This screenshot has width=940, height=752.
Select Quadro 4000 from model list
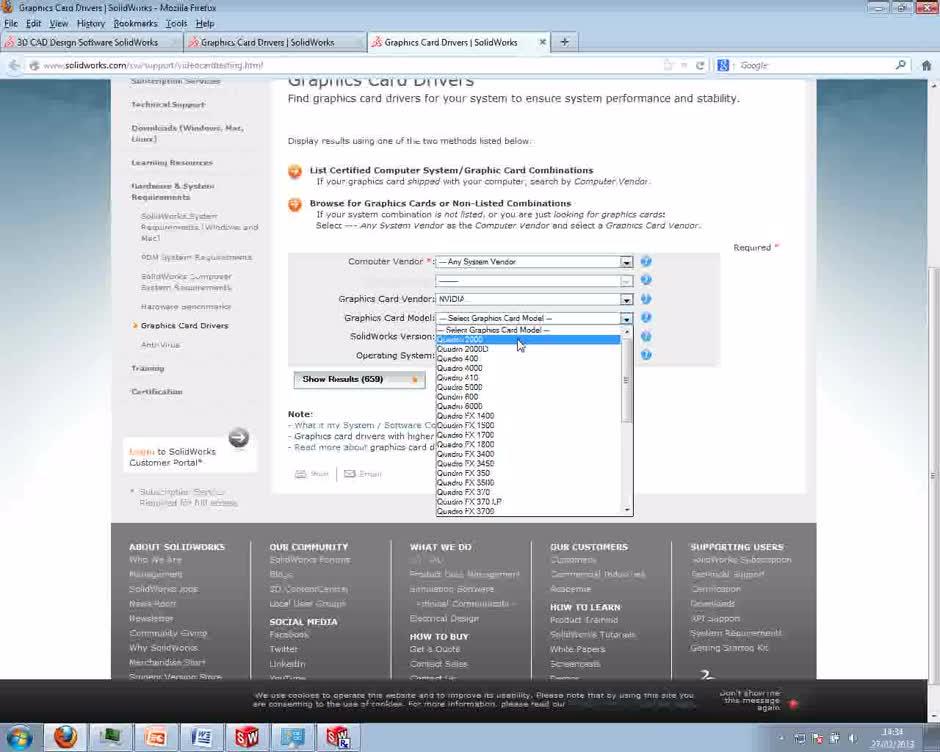click(460, 368)
